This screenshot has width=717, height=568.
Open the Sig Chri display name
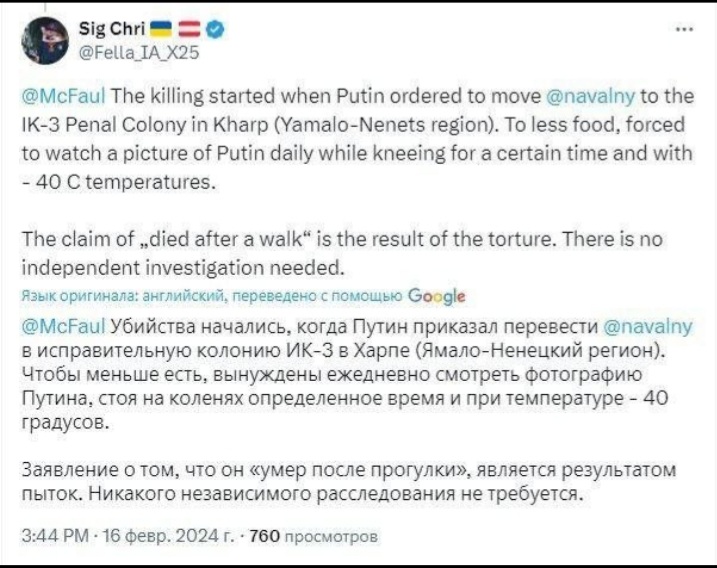pos(112,29)
